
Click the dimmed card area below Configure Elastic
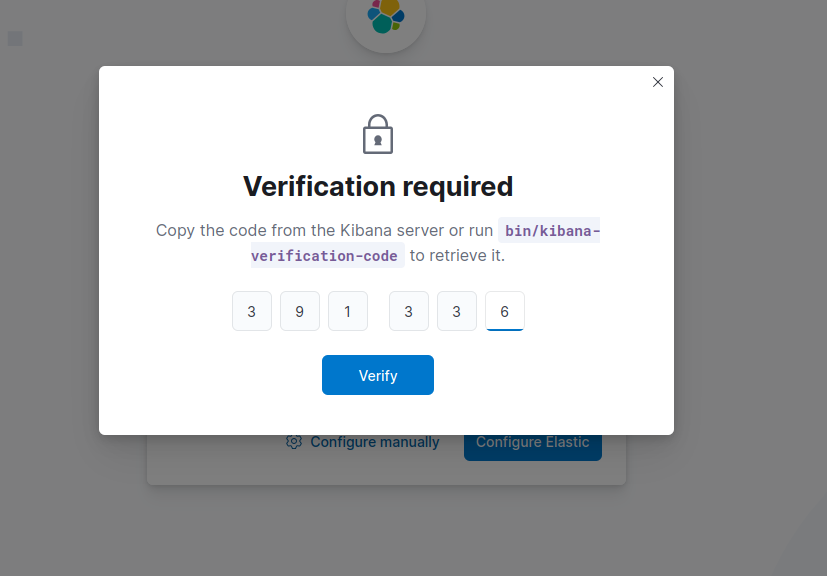click(386, 473)
